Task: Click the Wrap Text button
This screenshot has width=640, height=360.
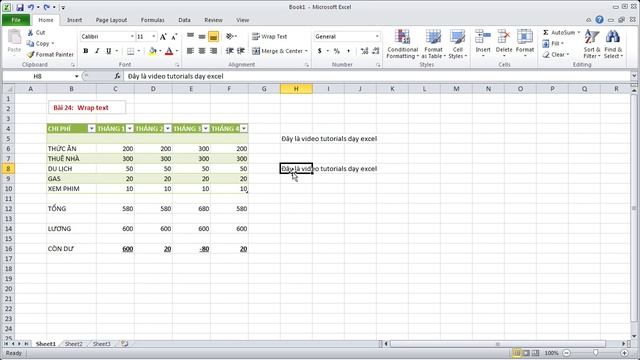Action: 269,37
